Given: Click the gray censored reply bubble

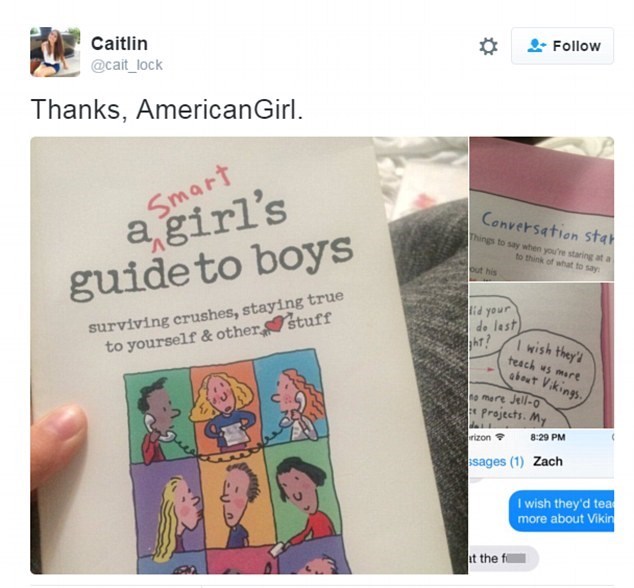Looking at the screenshot, I should 503,558.
